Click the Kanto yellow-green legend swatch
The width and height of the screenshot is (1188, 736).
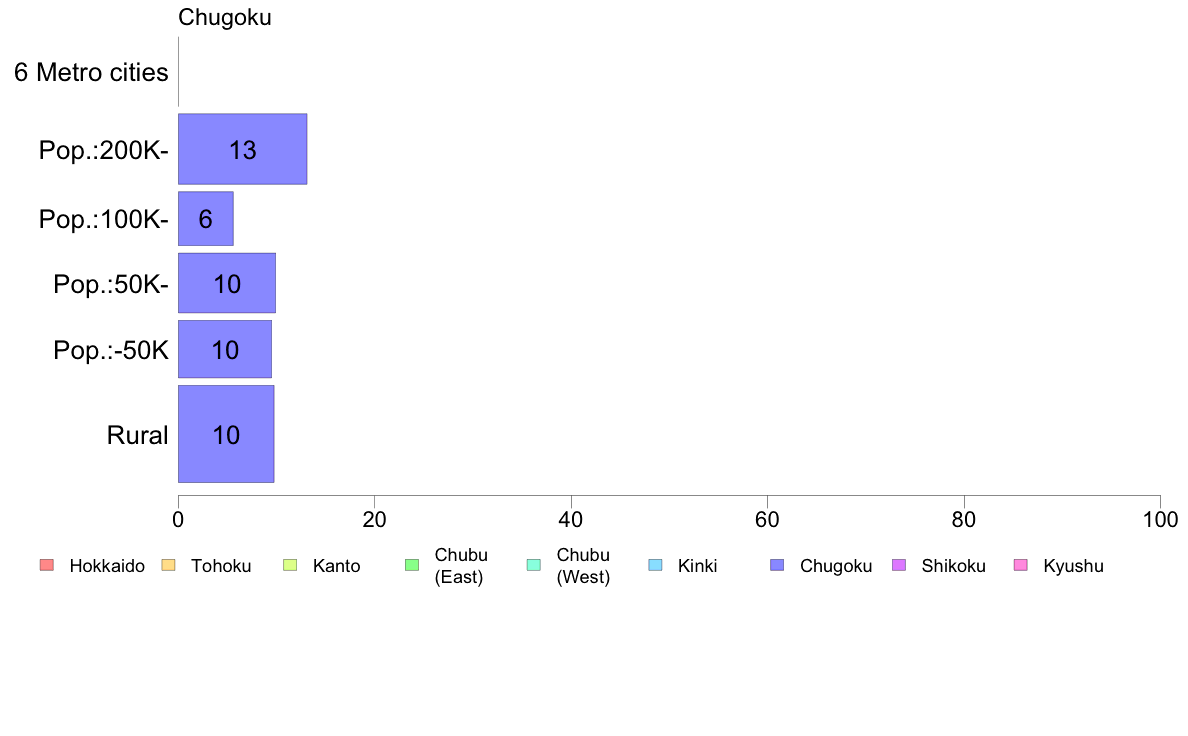290,565
